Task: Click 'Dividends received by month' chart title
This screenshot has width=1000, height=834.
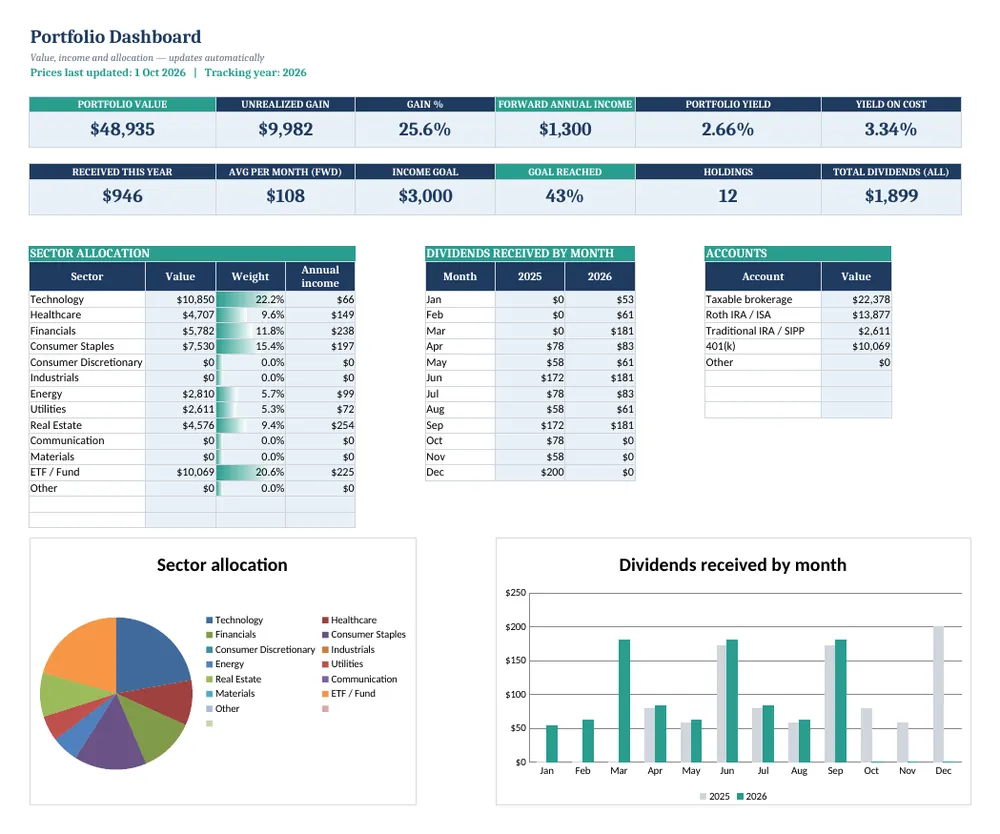Action: pos(733,566)
